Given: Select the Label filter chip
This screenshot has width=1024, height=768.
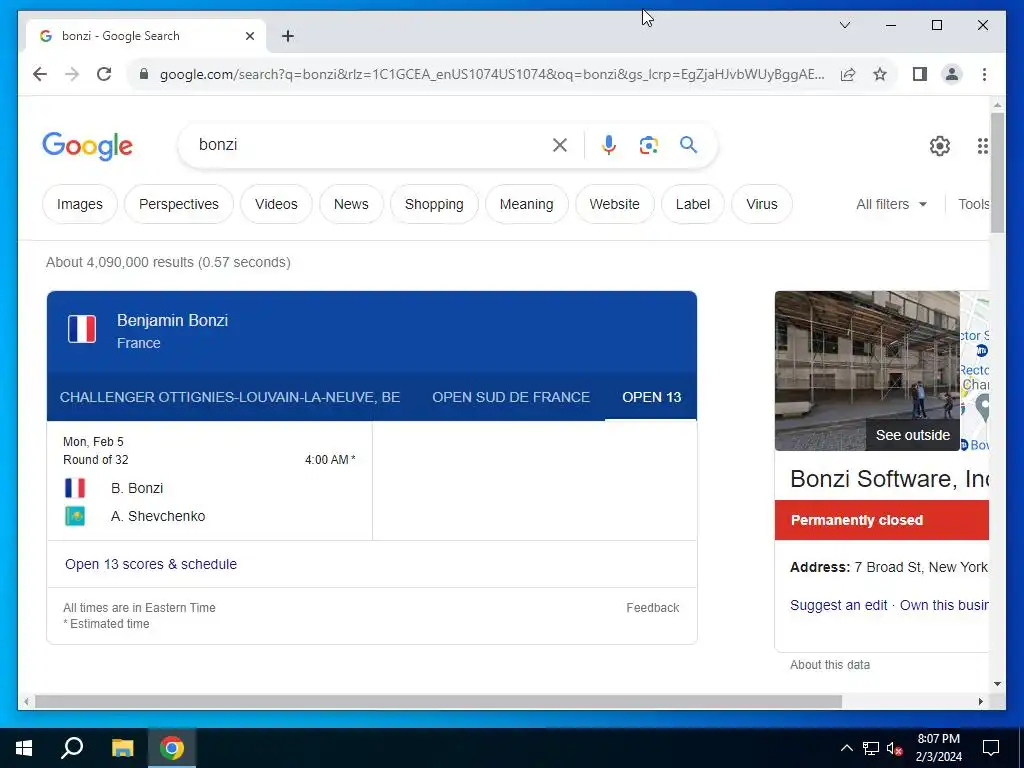Looking at the screenshot, I should click(x=693, y=204).
